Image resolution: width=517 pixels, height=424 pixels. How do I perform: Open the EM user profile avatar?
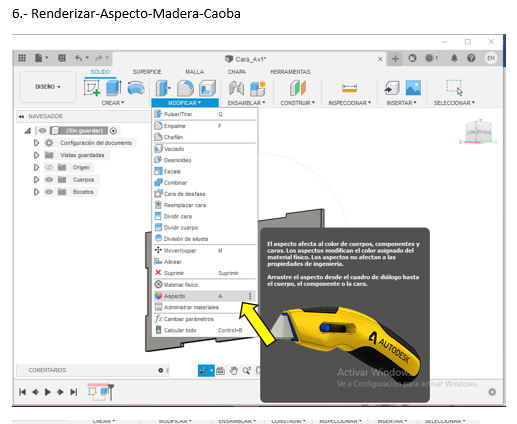pyautogui.click(x=491, y=58)
